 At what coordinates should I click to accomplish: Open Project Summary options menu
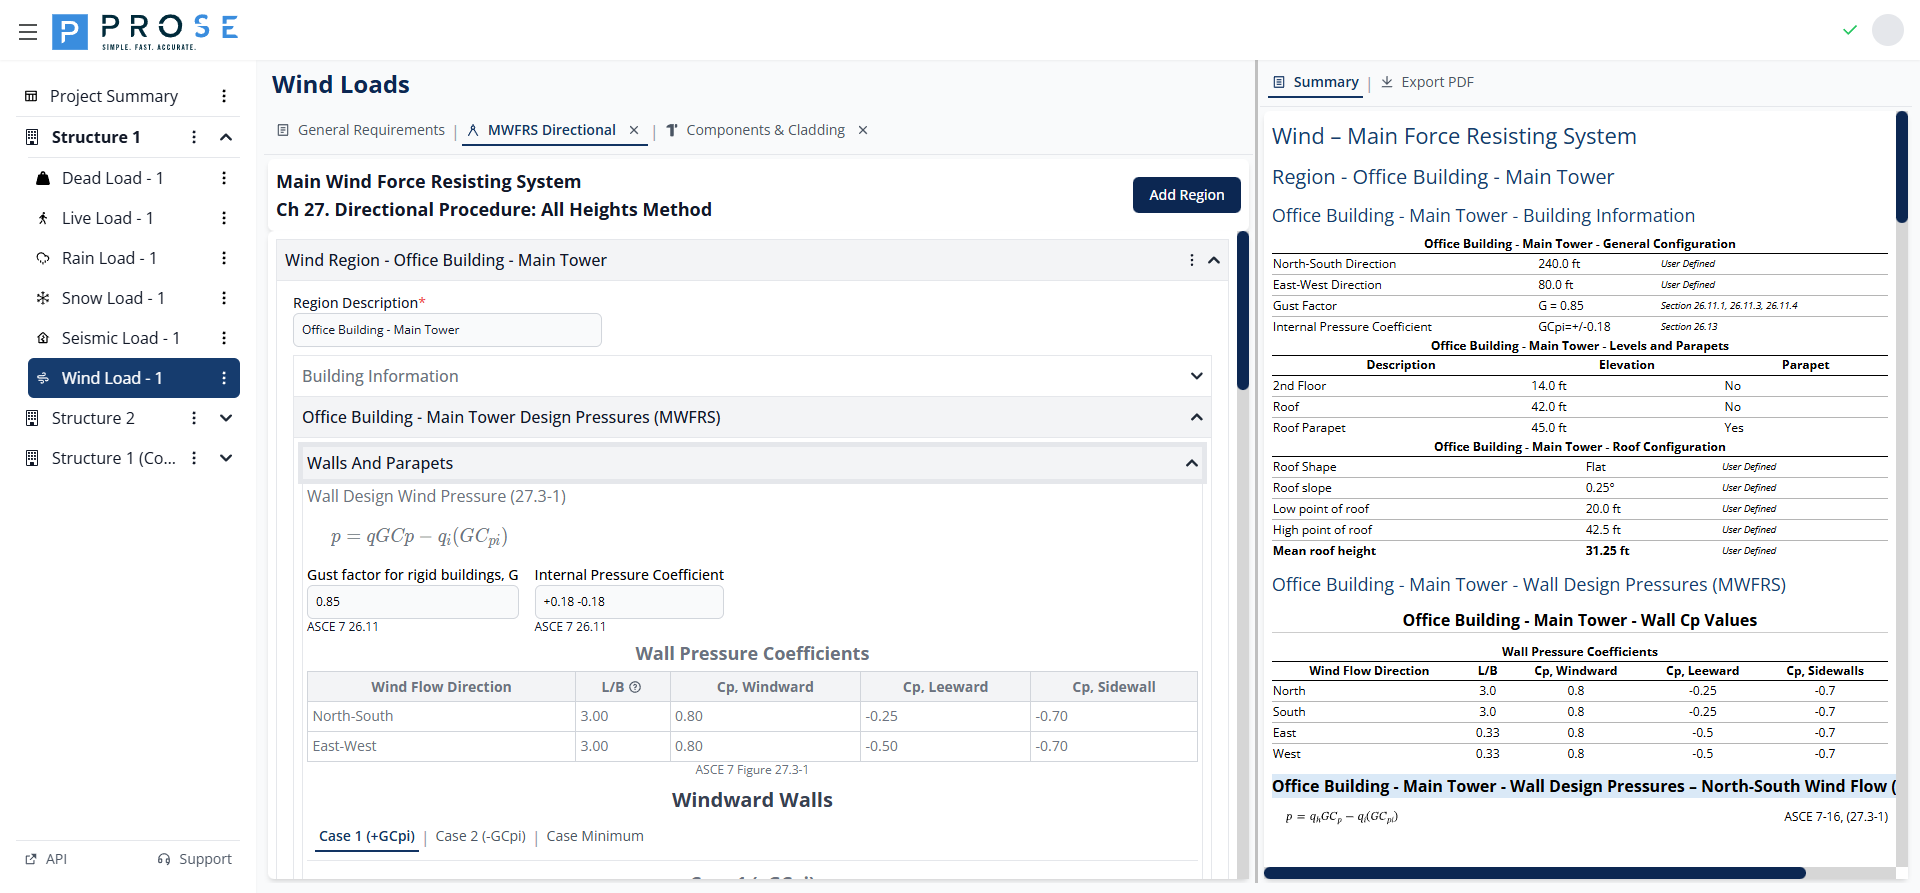(x=224, y=96)
